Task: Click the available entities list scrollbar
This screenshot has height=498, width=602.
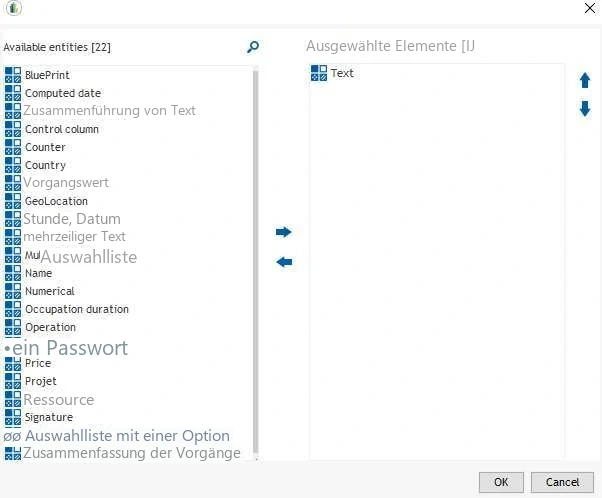Action: pos(256,261)
